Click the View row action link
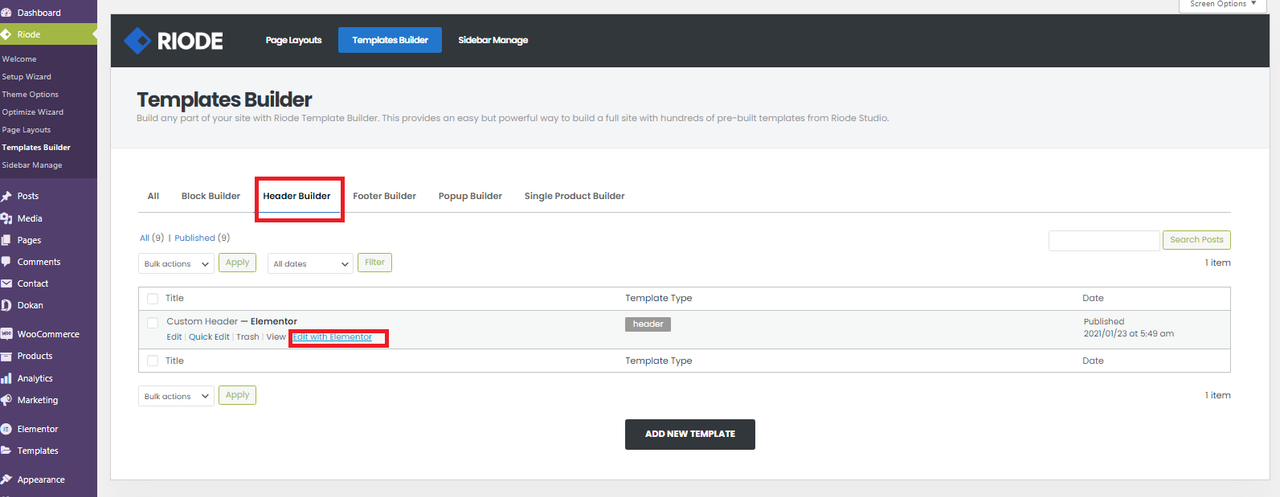 pos(276,337)
